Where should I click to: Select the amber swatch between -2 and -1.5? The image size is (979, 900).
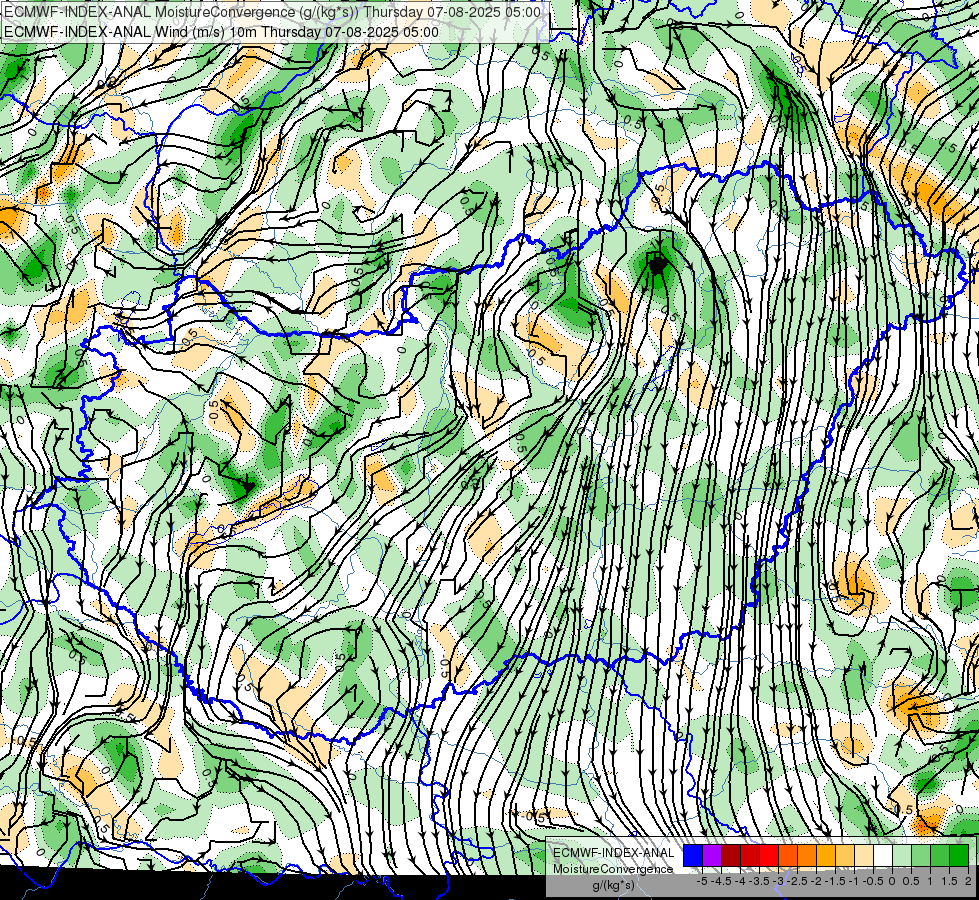(x=826, y=856)
